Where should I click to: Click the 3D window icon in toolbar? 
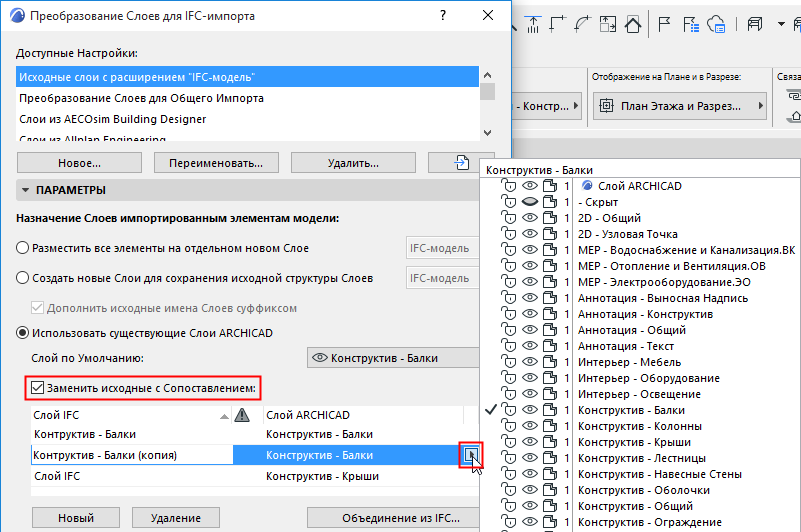click(755, 24)
